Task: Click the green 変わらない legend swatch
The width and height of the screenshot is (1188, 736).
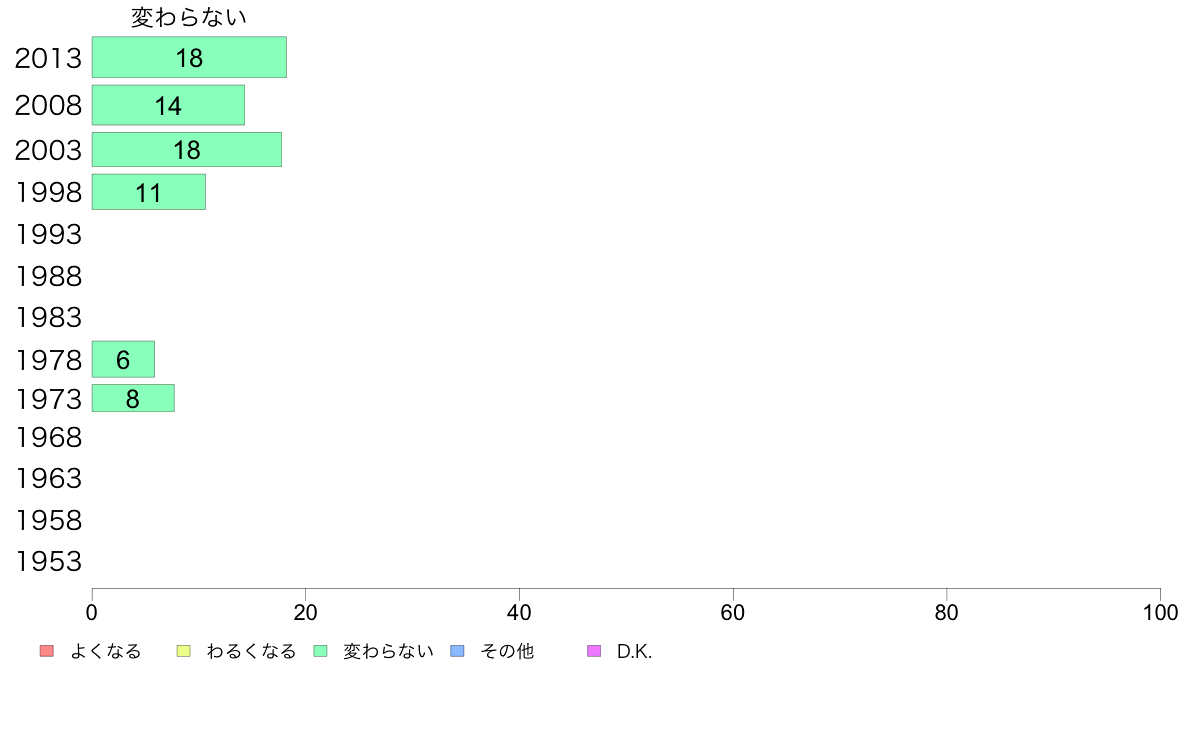Action: [320, 651]
